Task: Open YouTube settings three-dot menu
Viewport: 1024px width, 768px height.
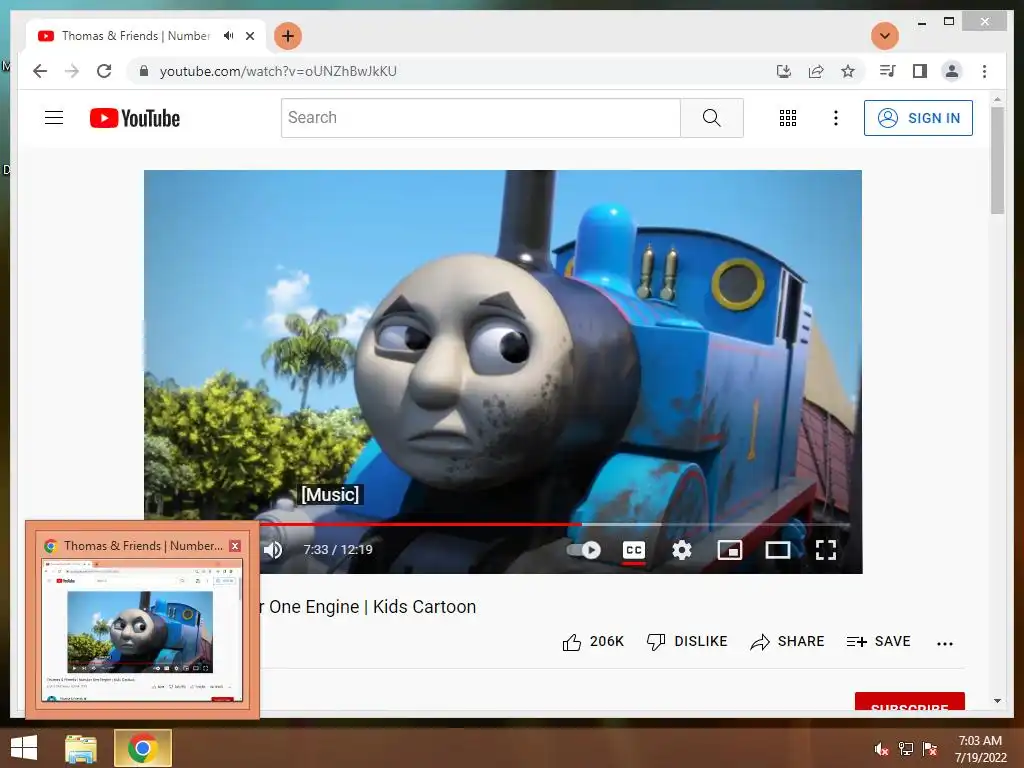Action: point(835,118)
